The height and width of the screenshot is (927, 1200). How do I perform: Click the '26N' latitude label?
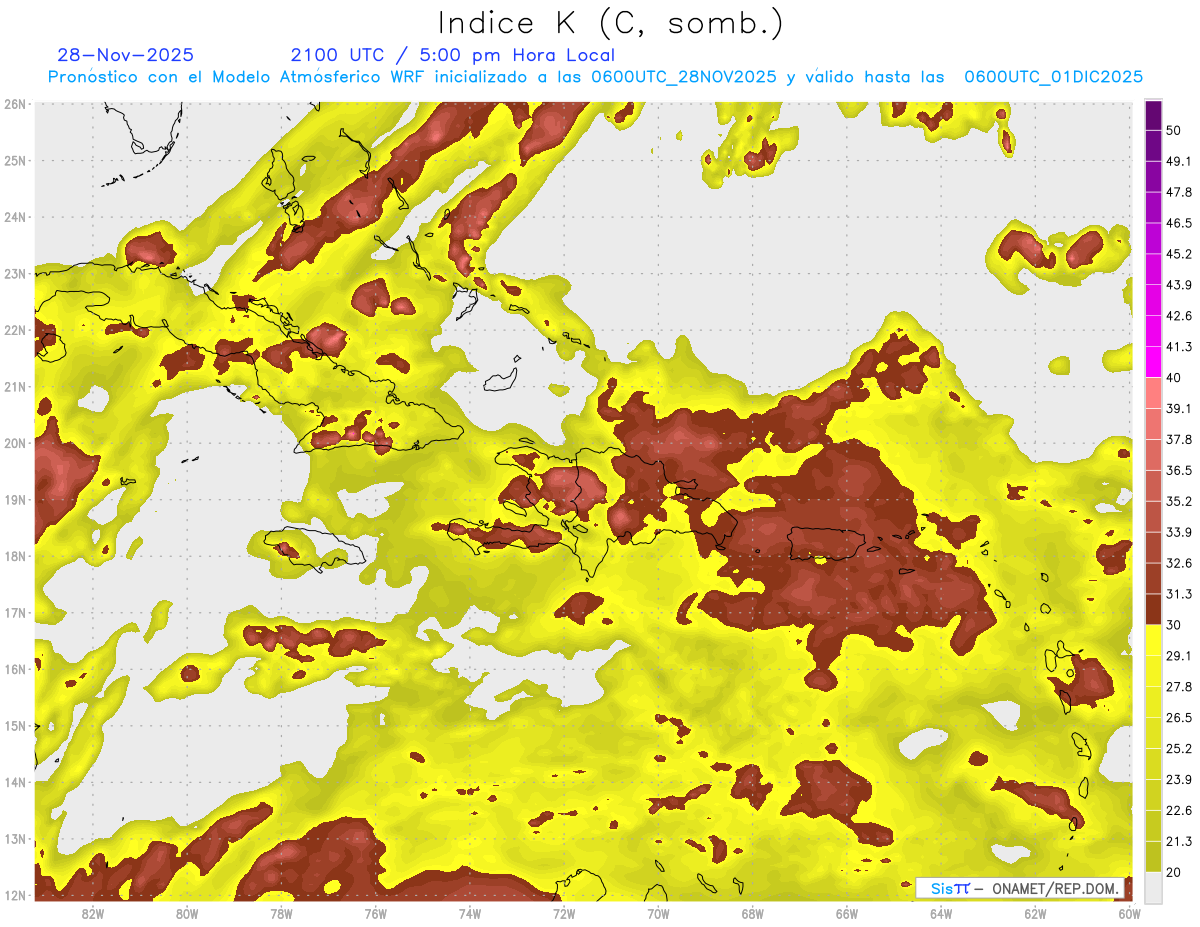click(15, 104)
